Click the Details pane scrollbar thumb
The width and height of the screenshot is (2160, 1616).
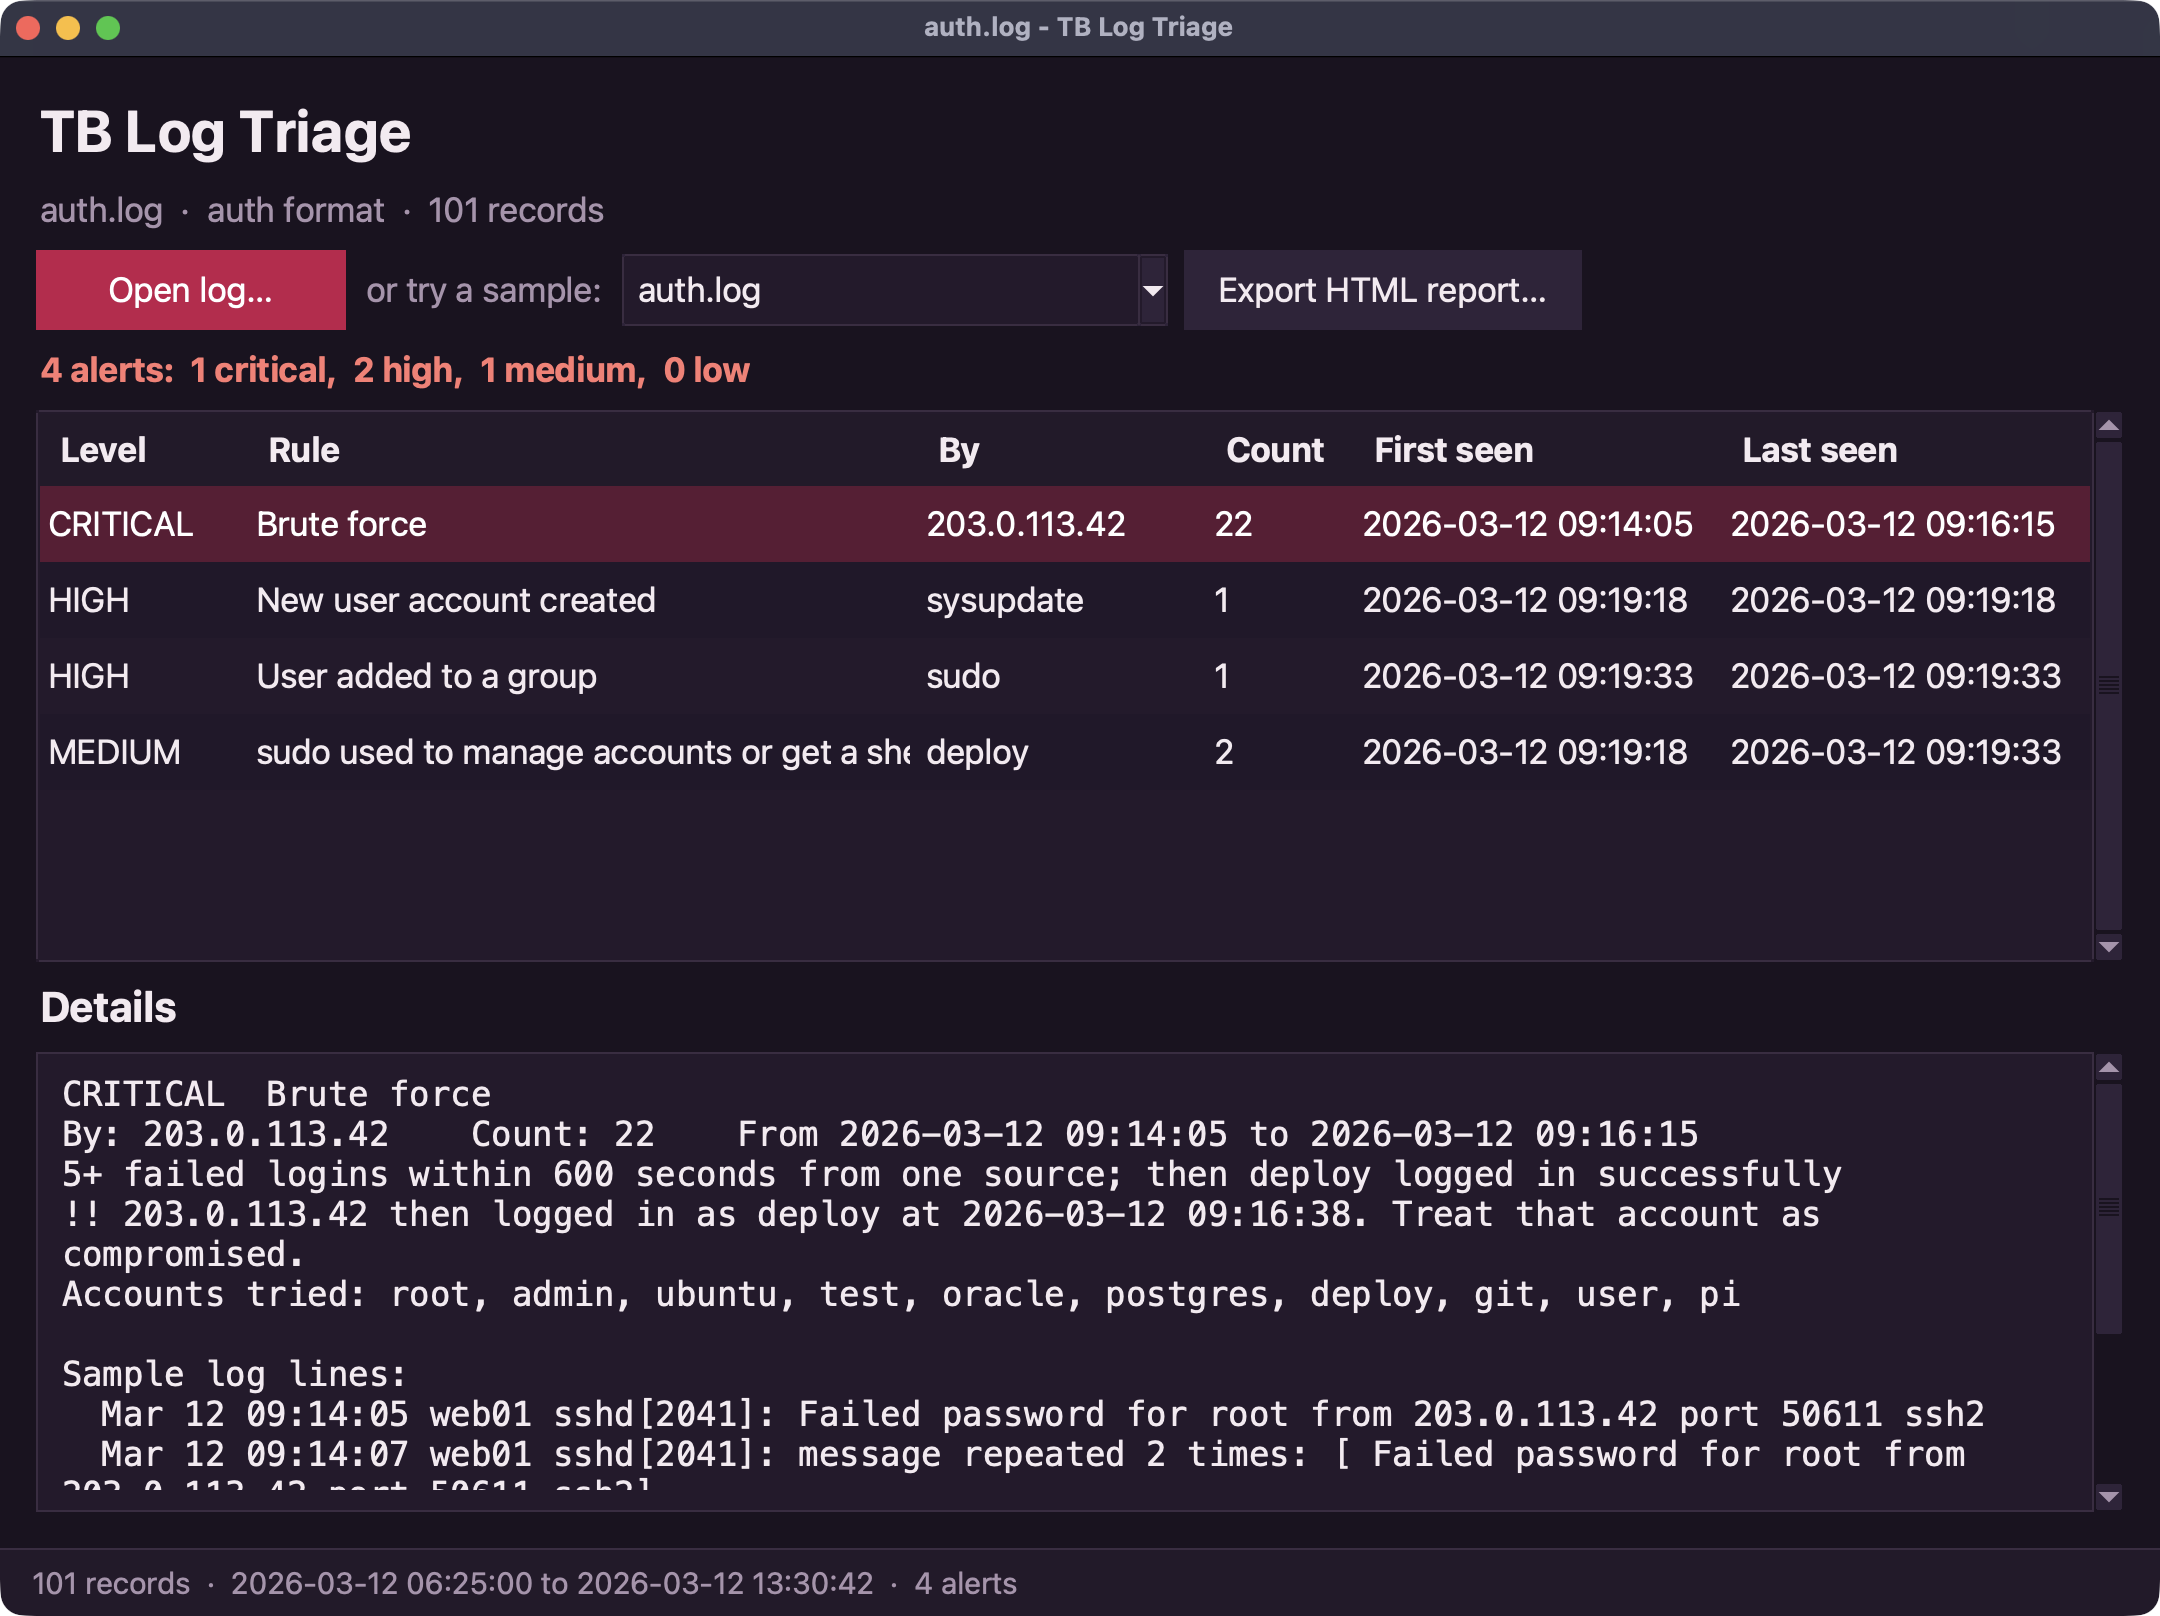[2109, 1208]
